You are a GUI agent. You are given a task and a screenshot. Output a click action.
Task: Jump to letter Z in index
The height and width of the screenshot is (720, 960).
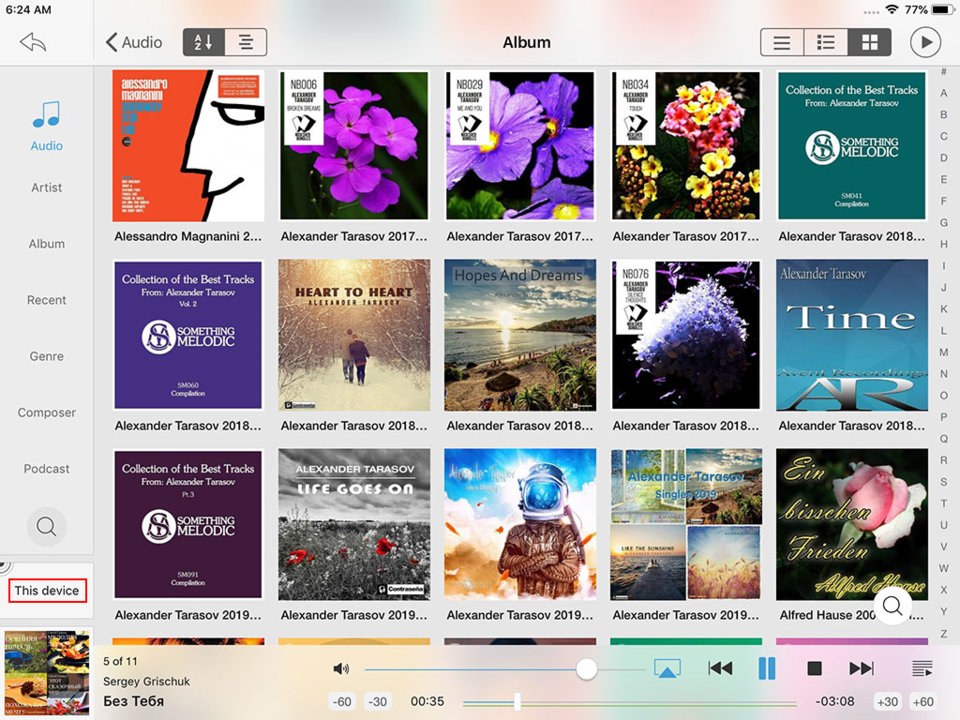943,634
